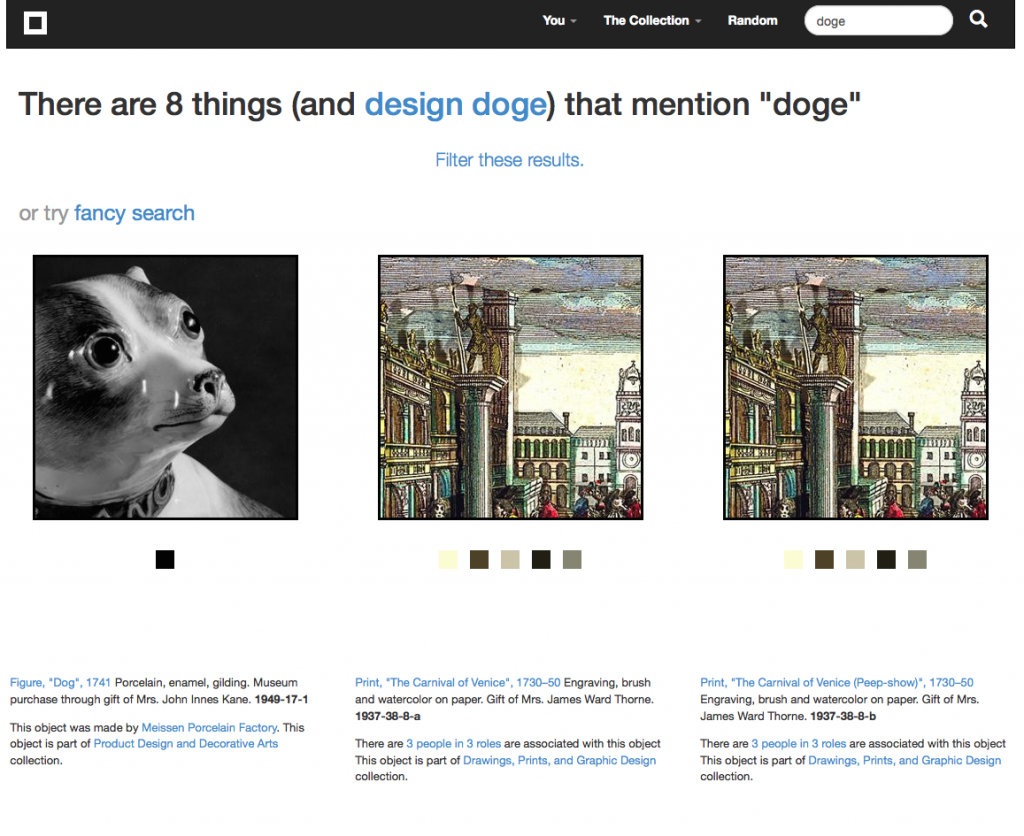
Task: Pick near-black swatch under Peep-show print
Action: [886, 560]
